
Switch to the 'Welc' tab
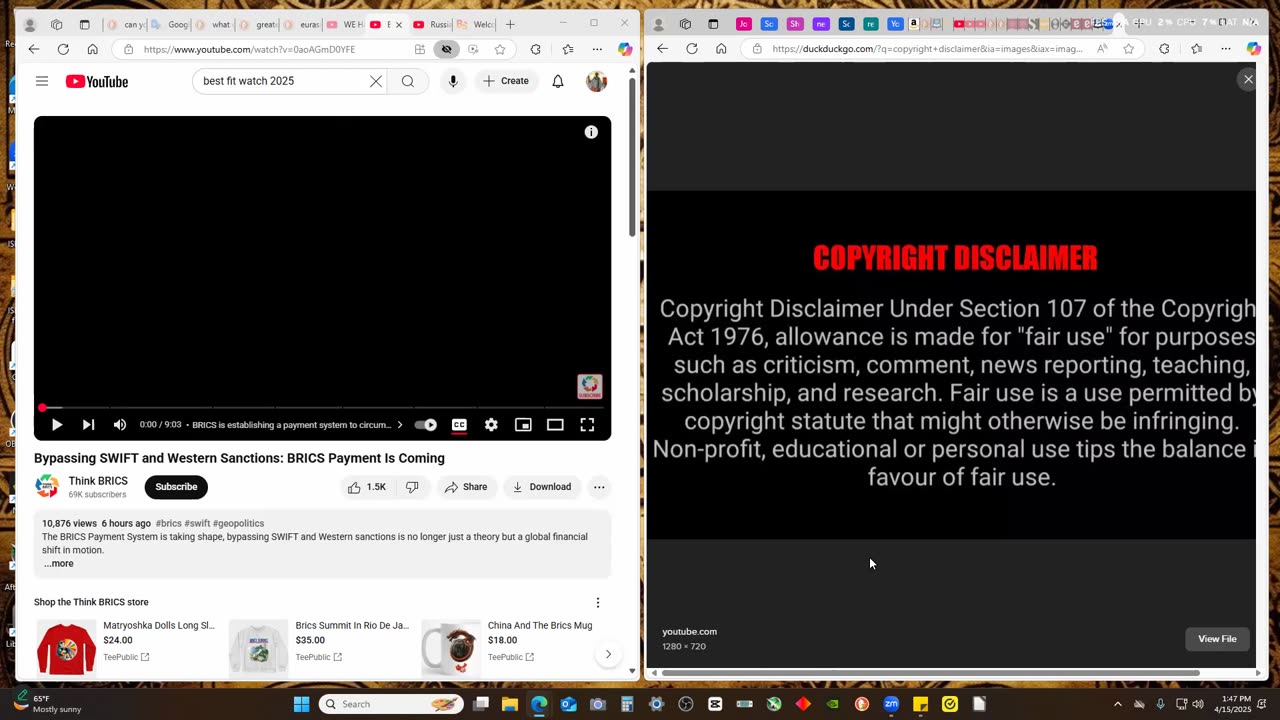475,24
